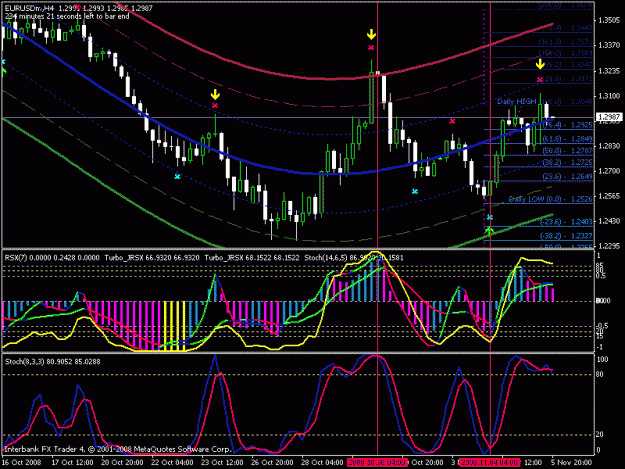Click the 26 Oct 20:00 date label
The width and height of the screenshot is (625, 469).
(272, 463)
